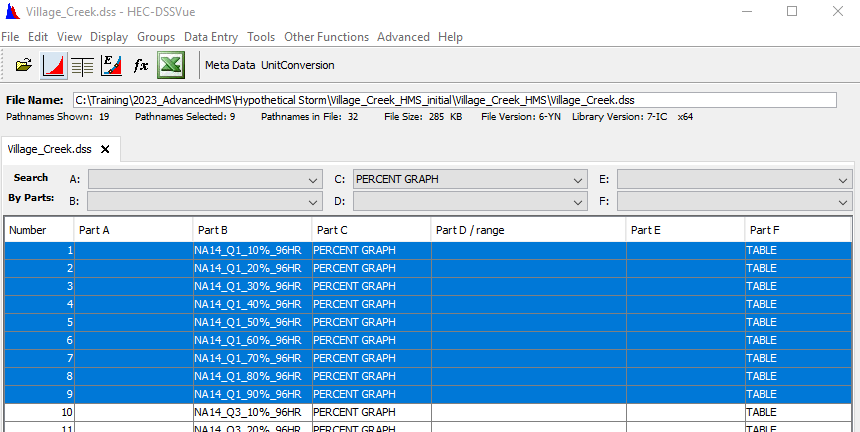Open the File menu
Screen dimensions: 860x432
click(10, 37)
